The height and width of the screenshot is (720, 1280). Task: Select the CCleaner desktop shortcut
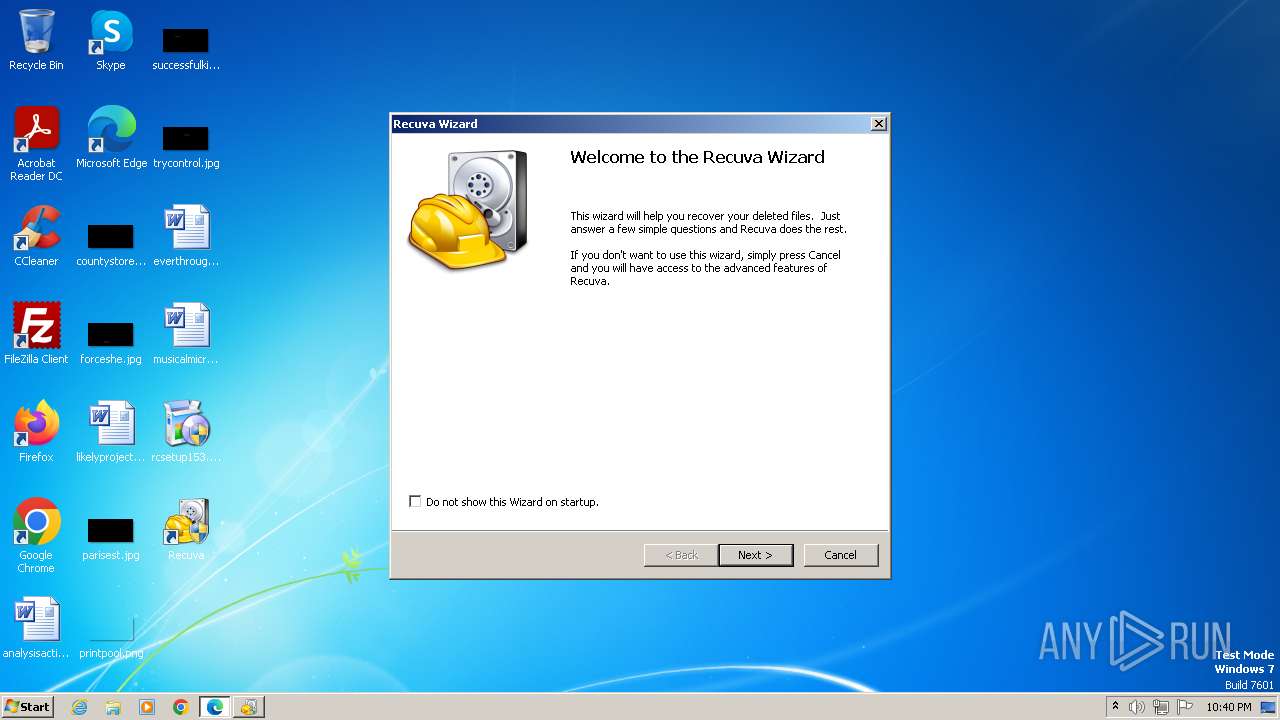point(36,236)
